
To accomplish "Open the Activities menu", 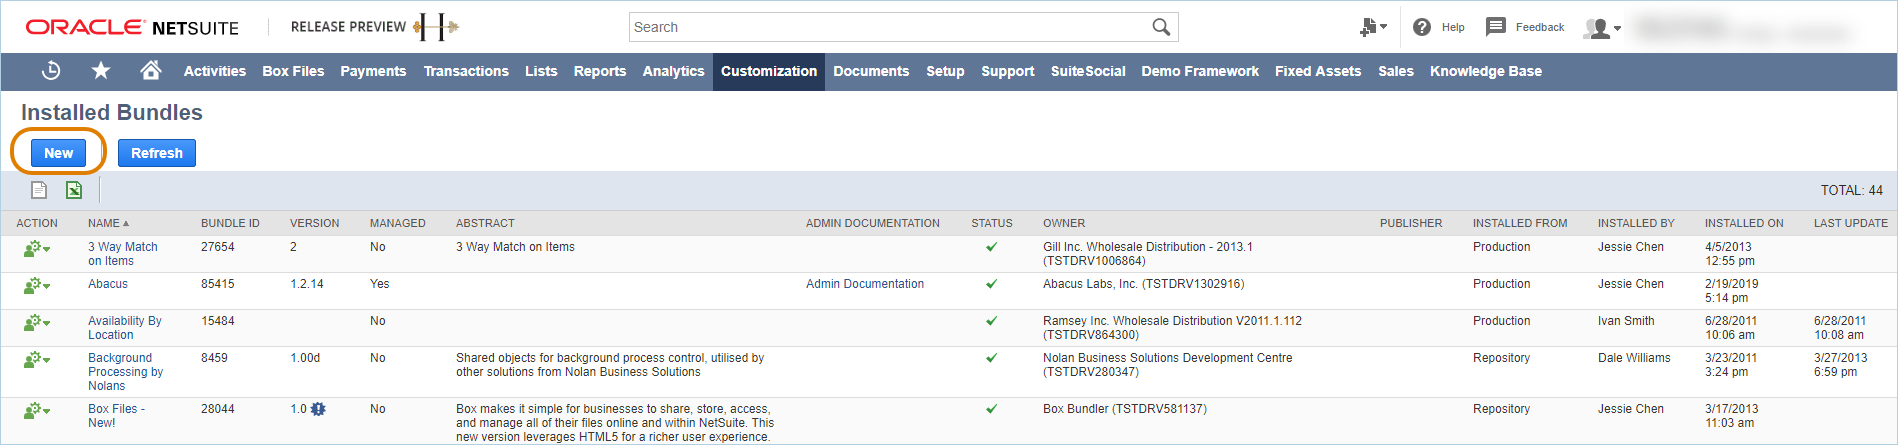I will [215, 71].
